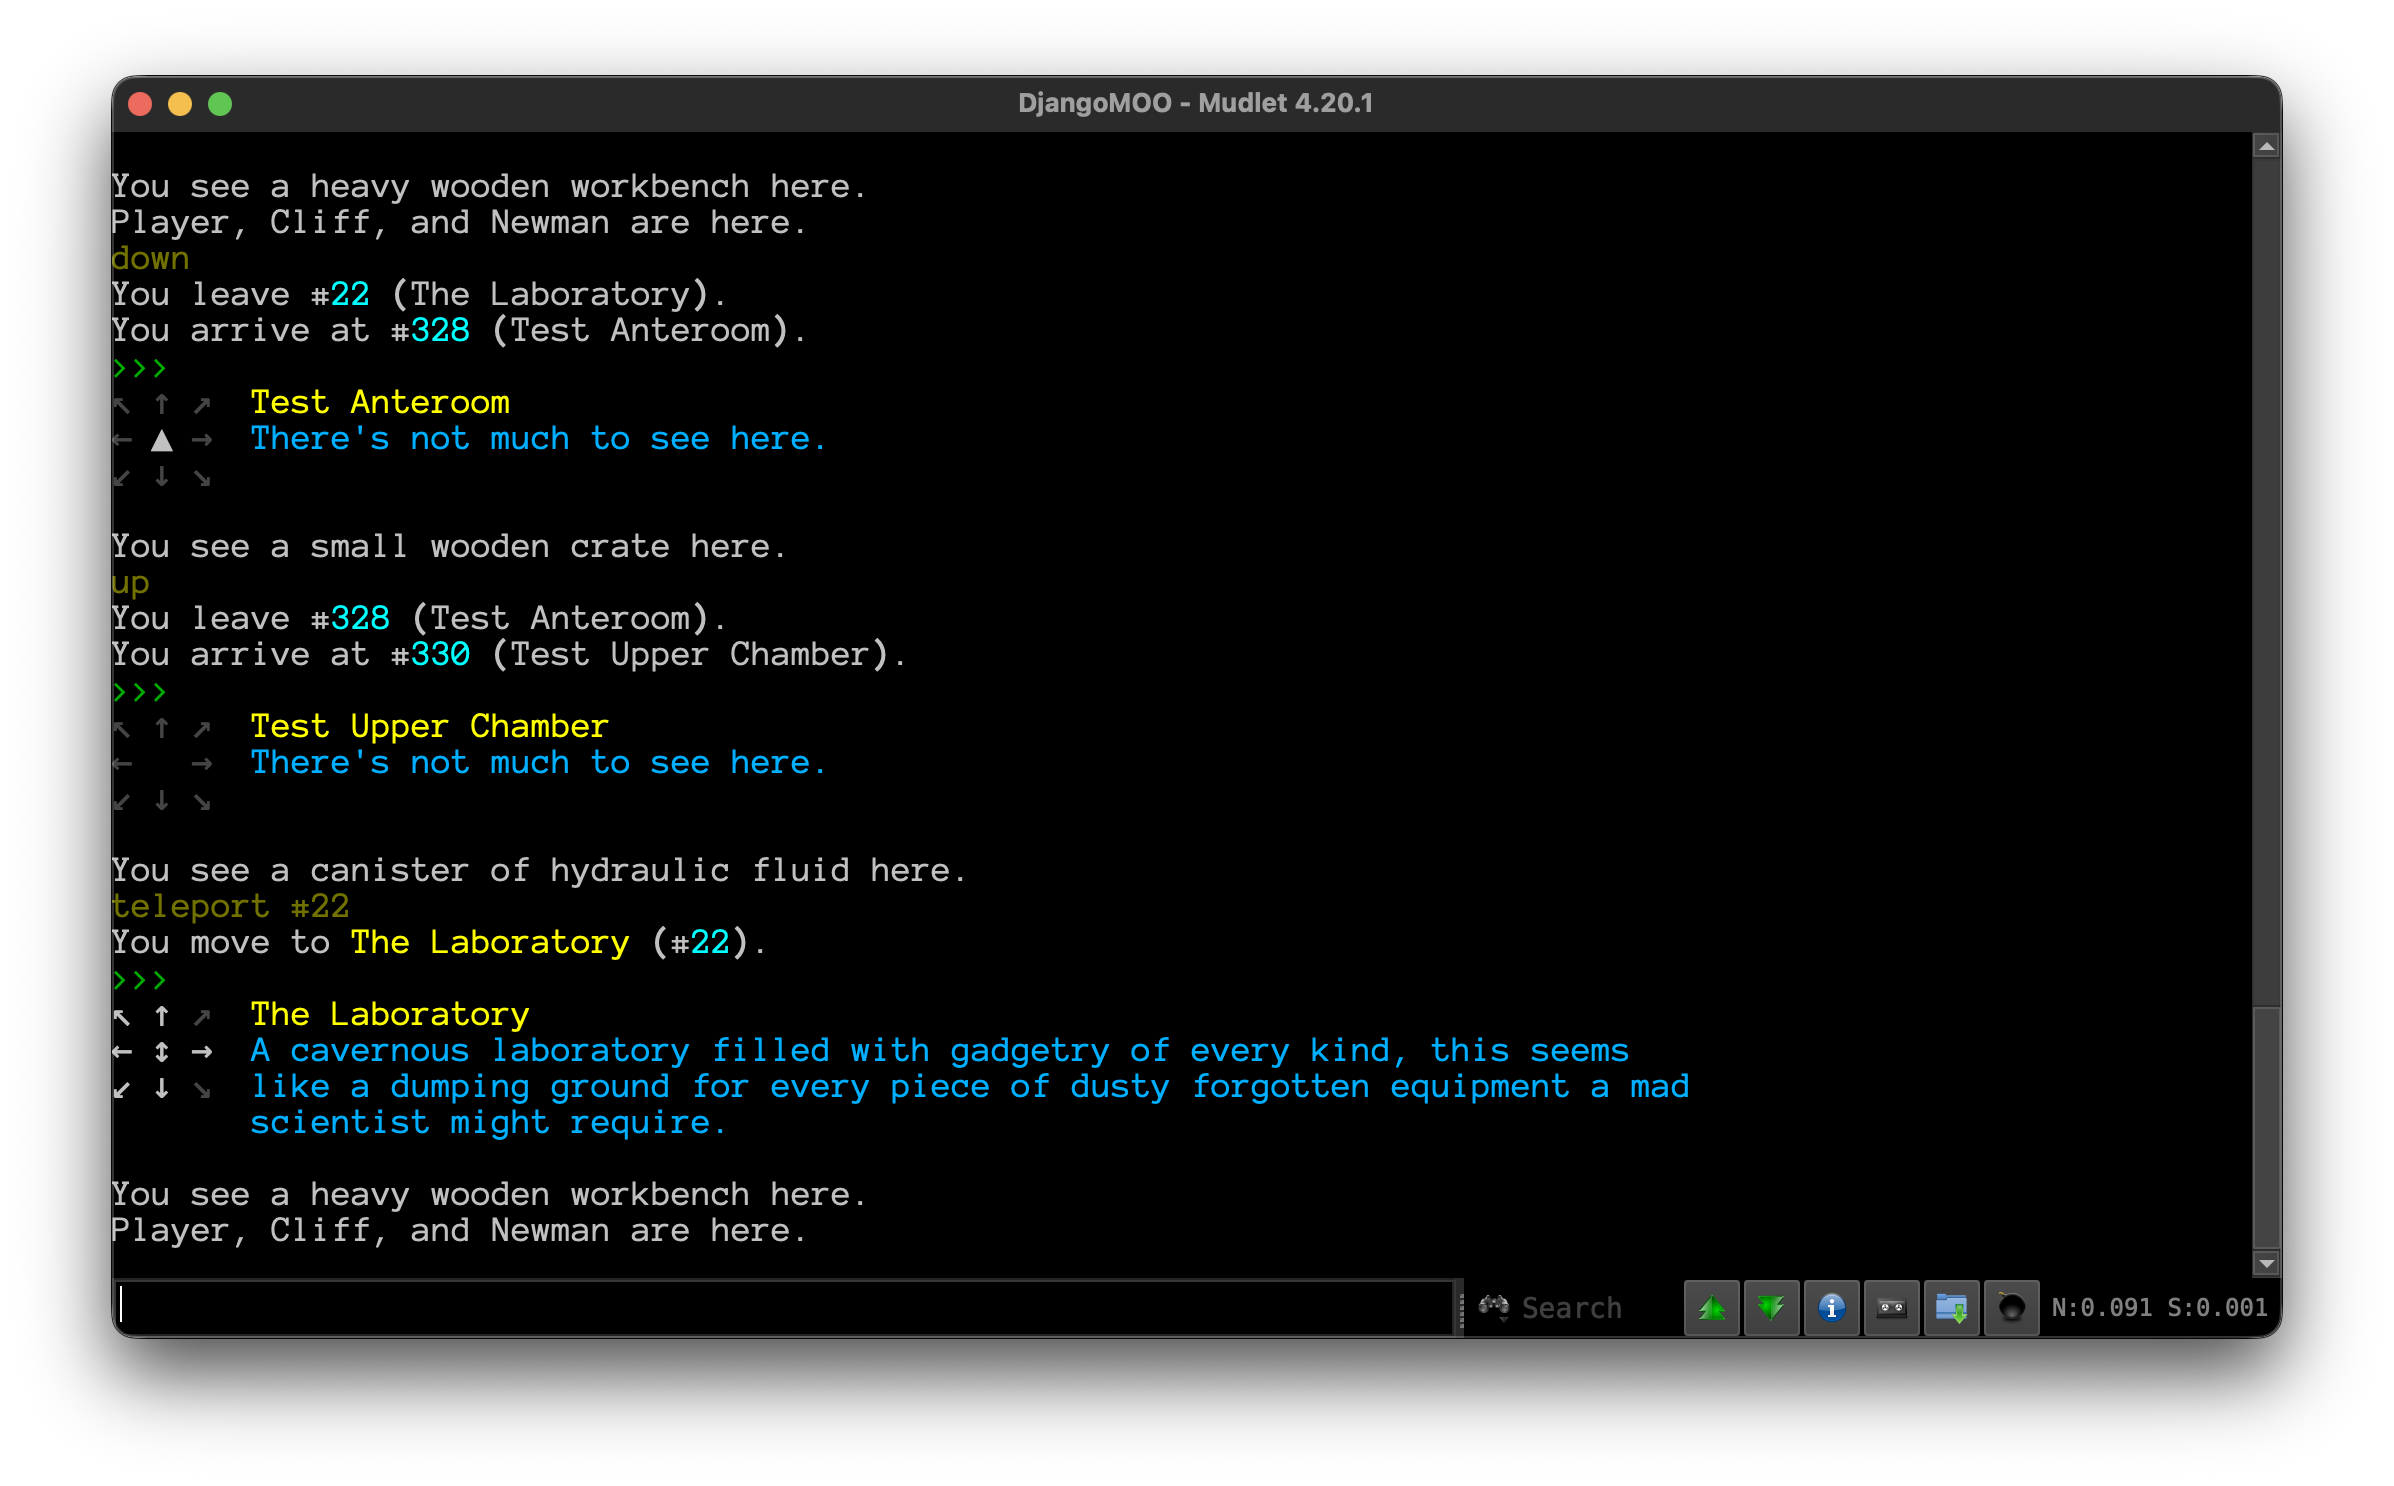The height and width of the screenshot is (1486, 2394).
Task: Open search options via the binoculars dropdown
Action: (x=1494, y=1307)
